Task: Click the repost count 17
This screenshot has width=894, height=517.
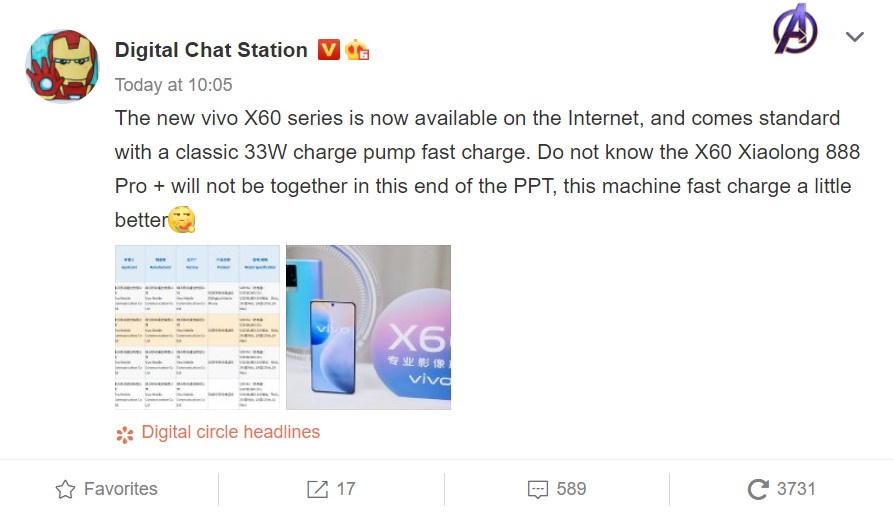Action: 345,489
